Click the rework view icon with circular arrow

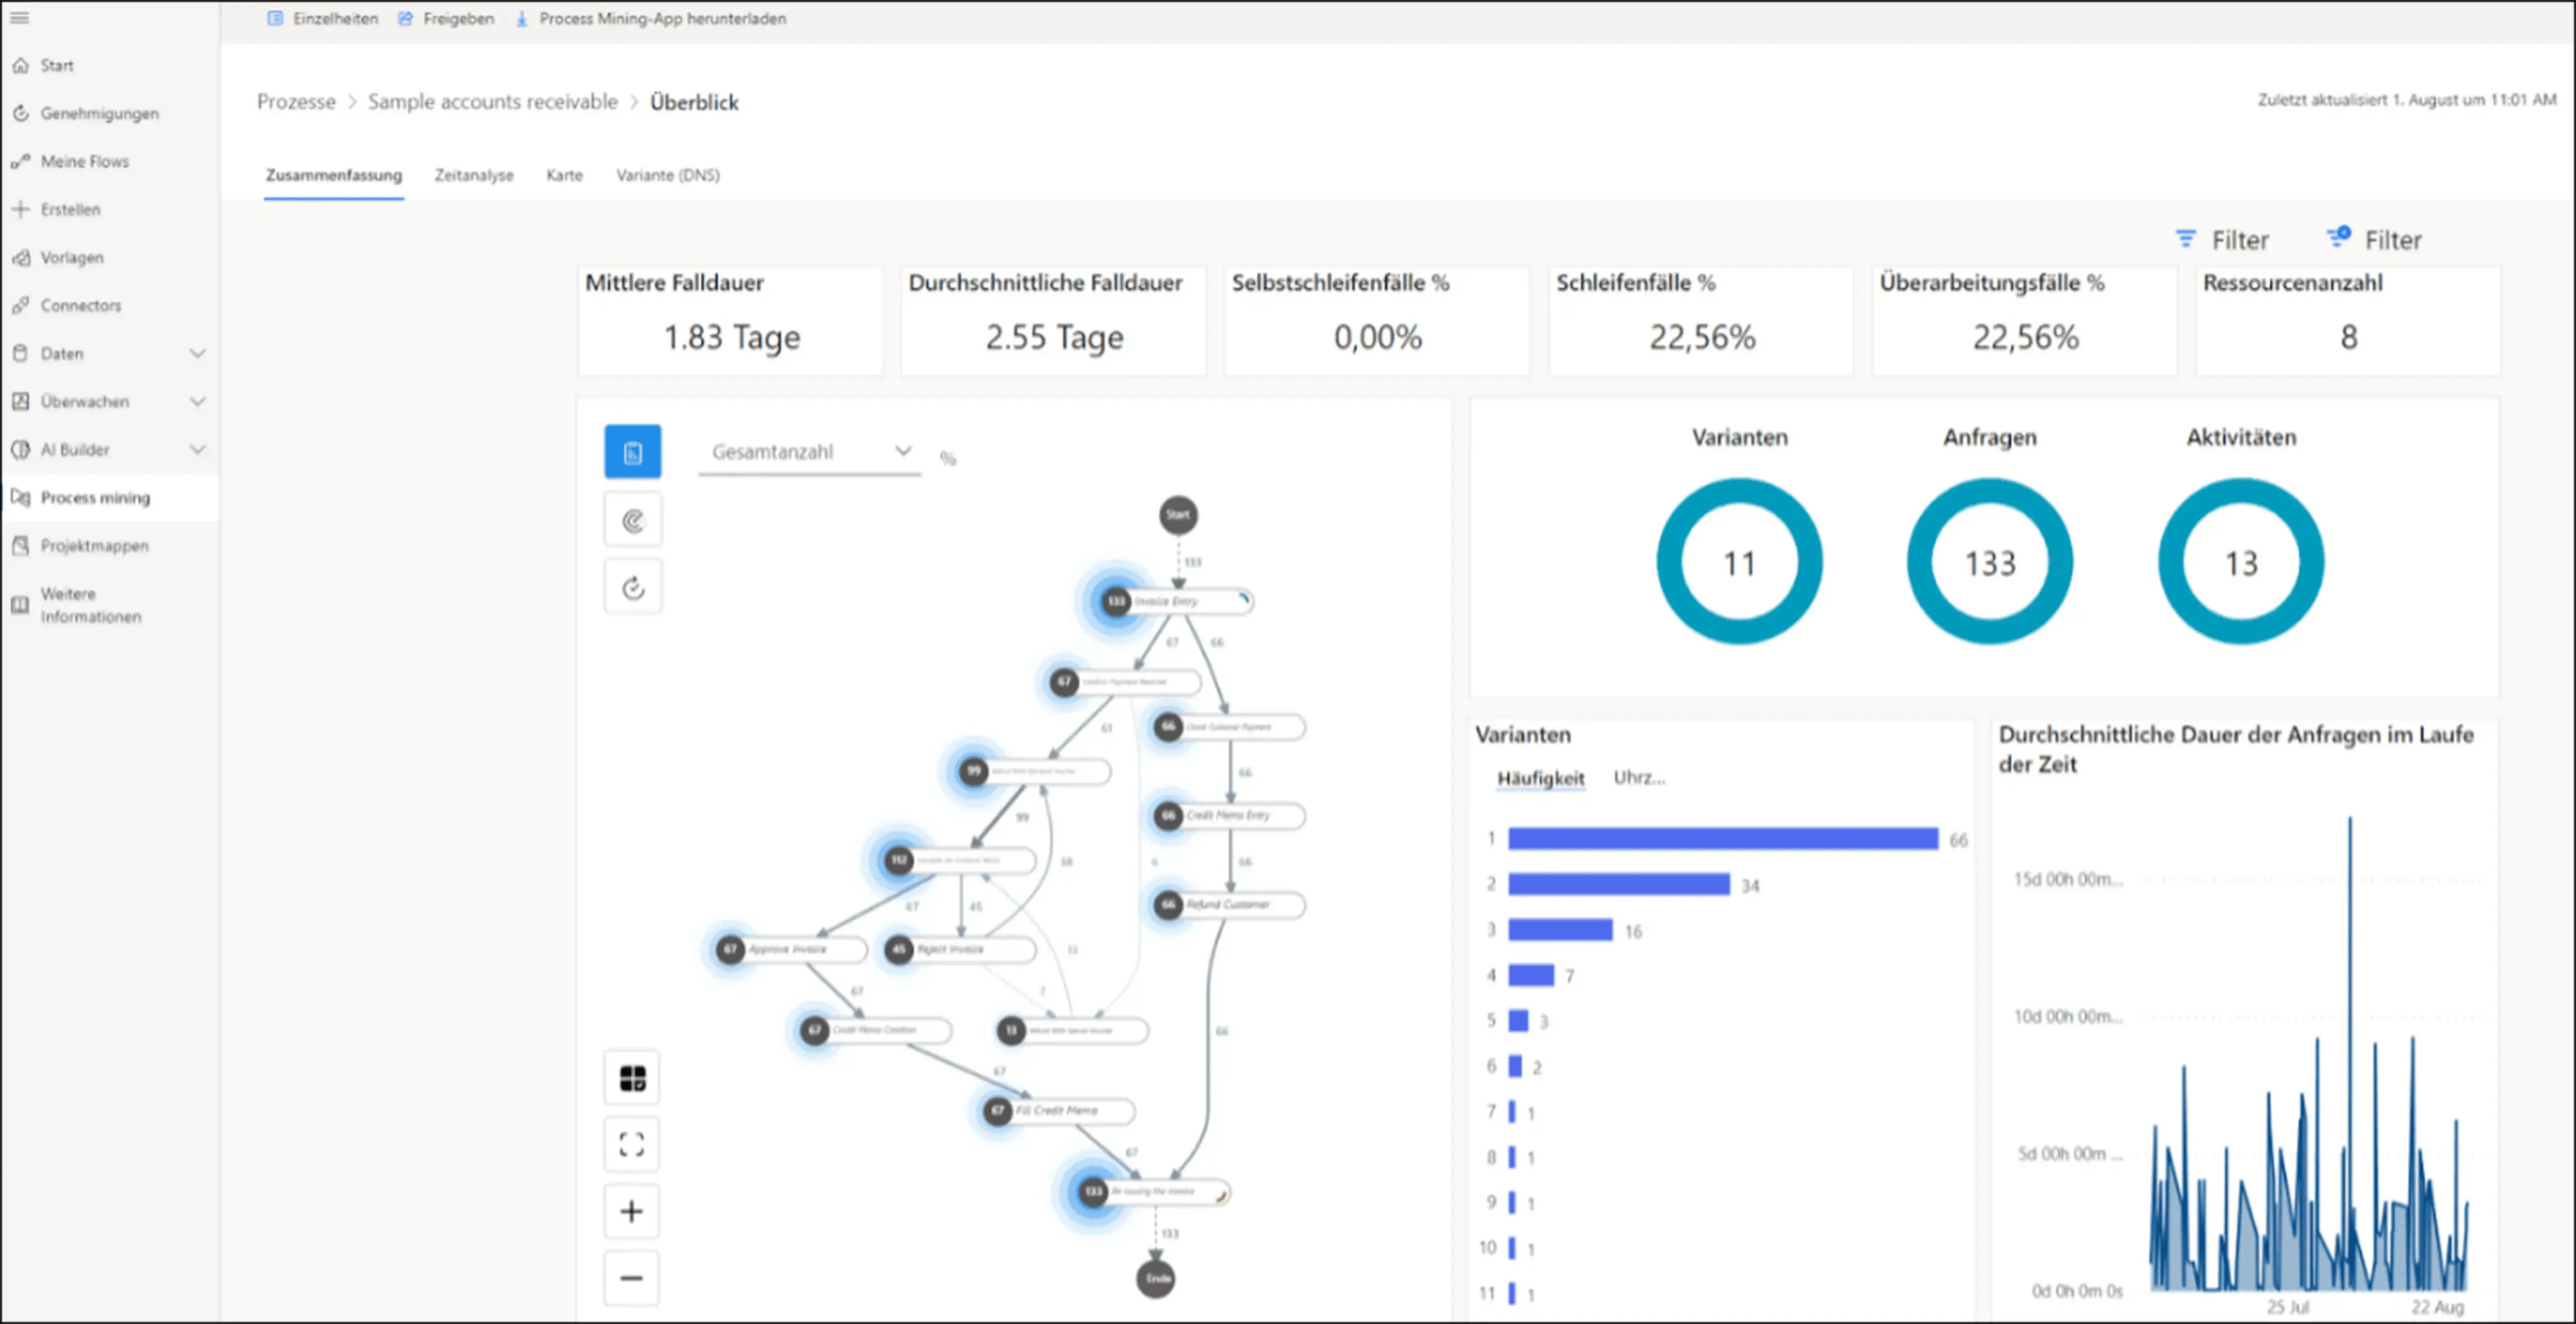(632, 587)
